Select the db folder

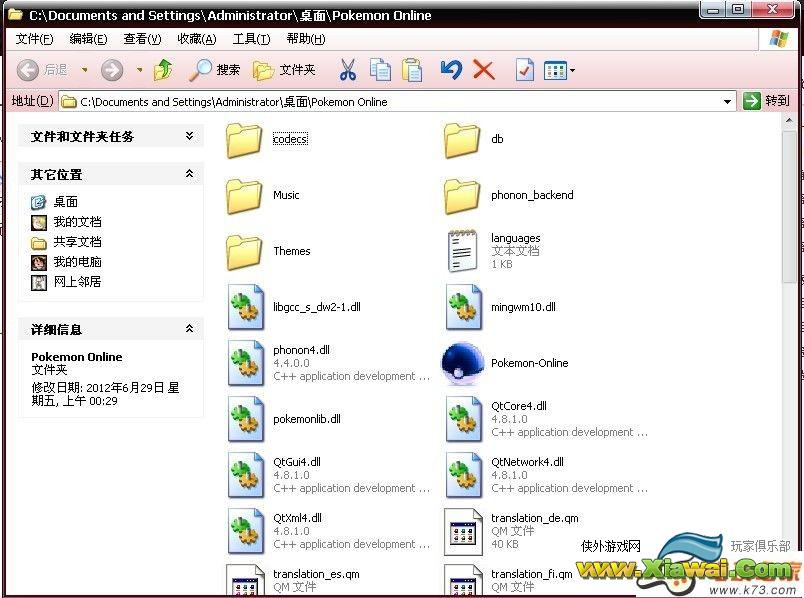[x=474, y=139]
